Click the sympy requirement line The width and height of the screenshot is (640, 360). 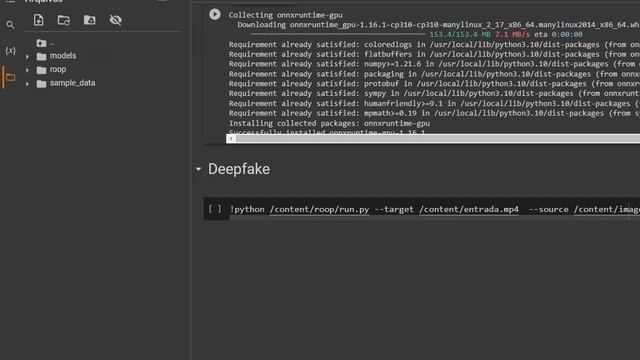pos(434,93)
